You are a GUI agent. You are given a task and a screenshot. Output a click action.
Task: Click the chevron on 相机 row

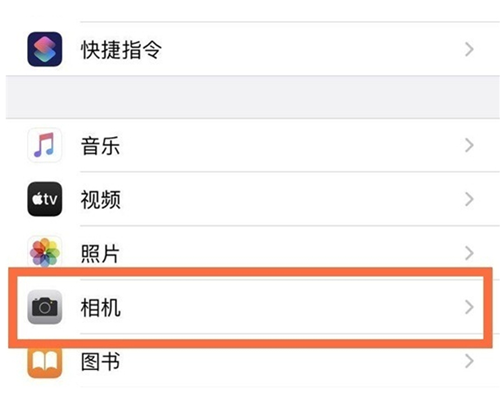pyautogui.click(x=469, y=307)
